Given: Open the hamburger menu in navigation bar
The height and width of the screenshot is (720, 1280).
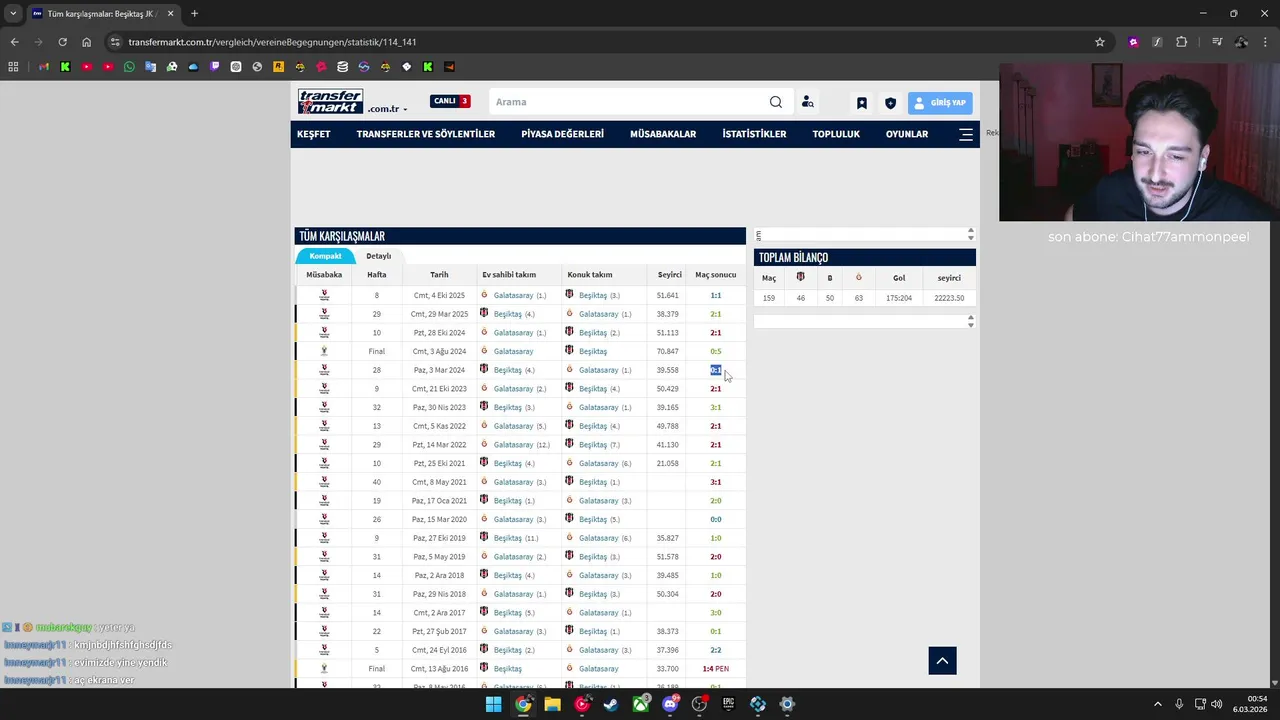Looking at the screenshot, I should (966, 134).
